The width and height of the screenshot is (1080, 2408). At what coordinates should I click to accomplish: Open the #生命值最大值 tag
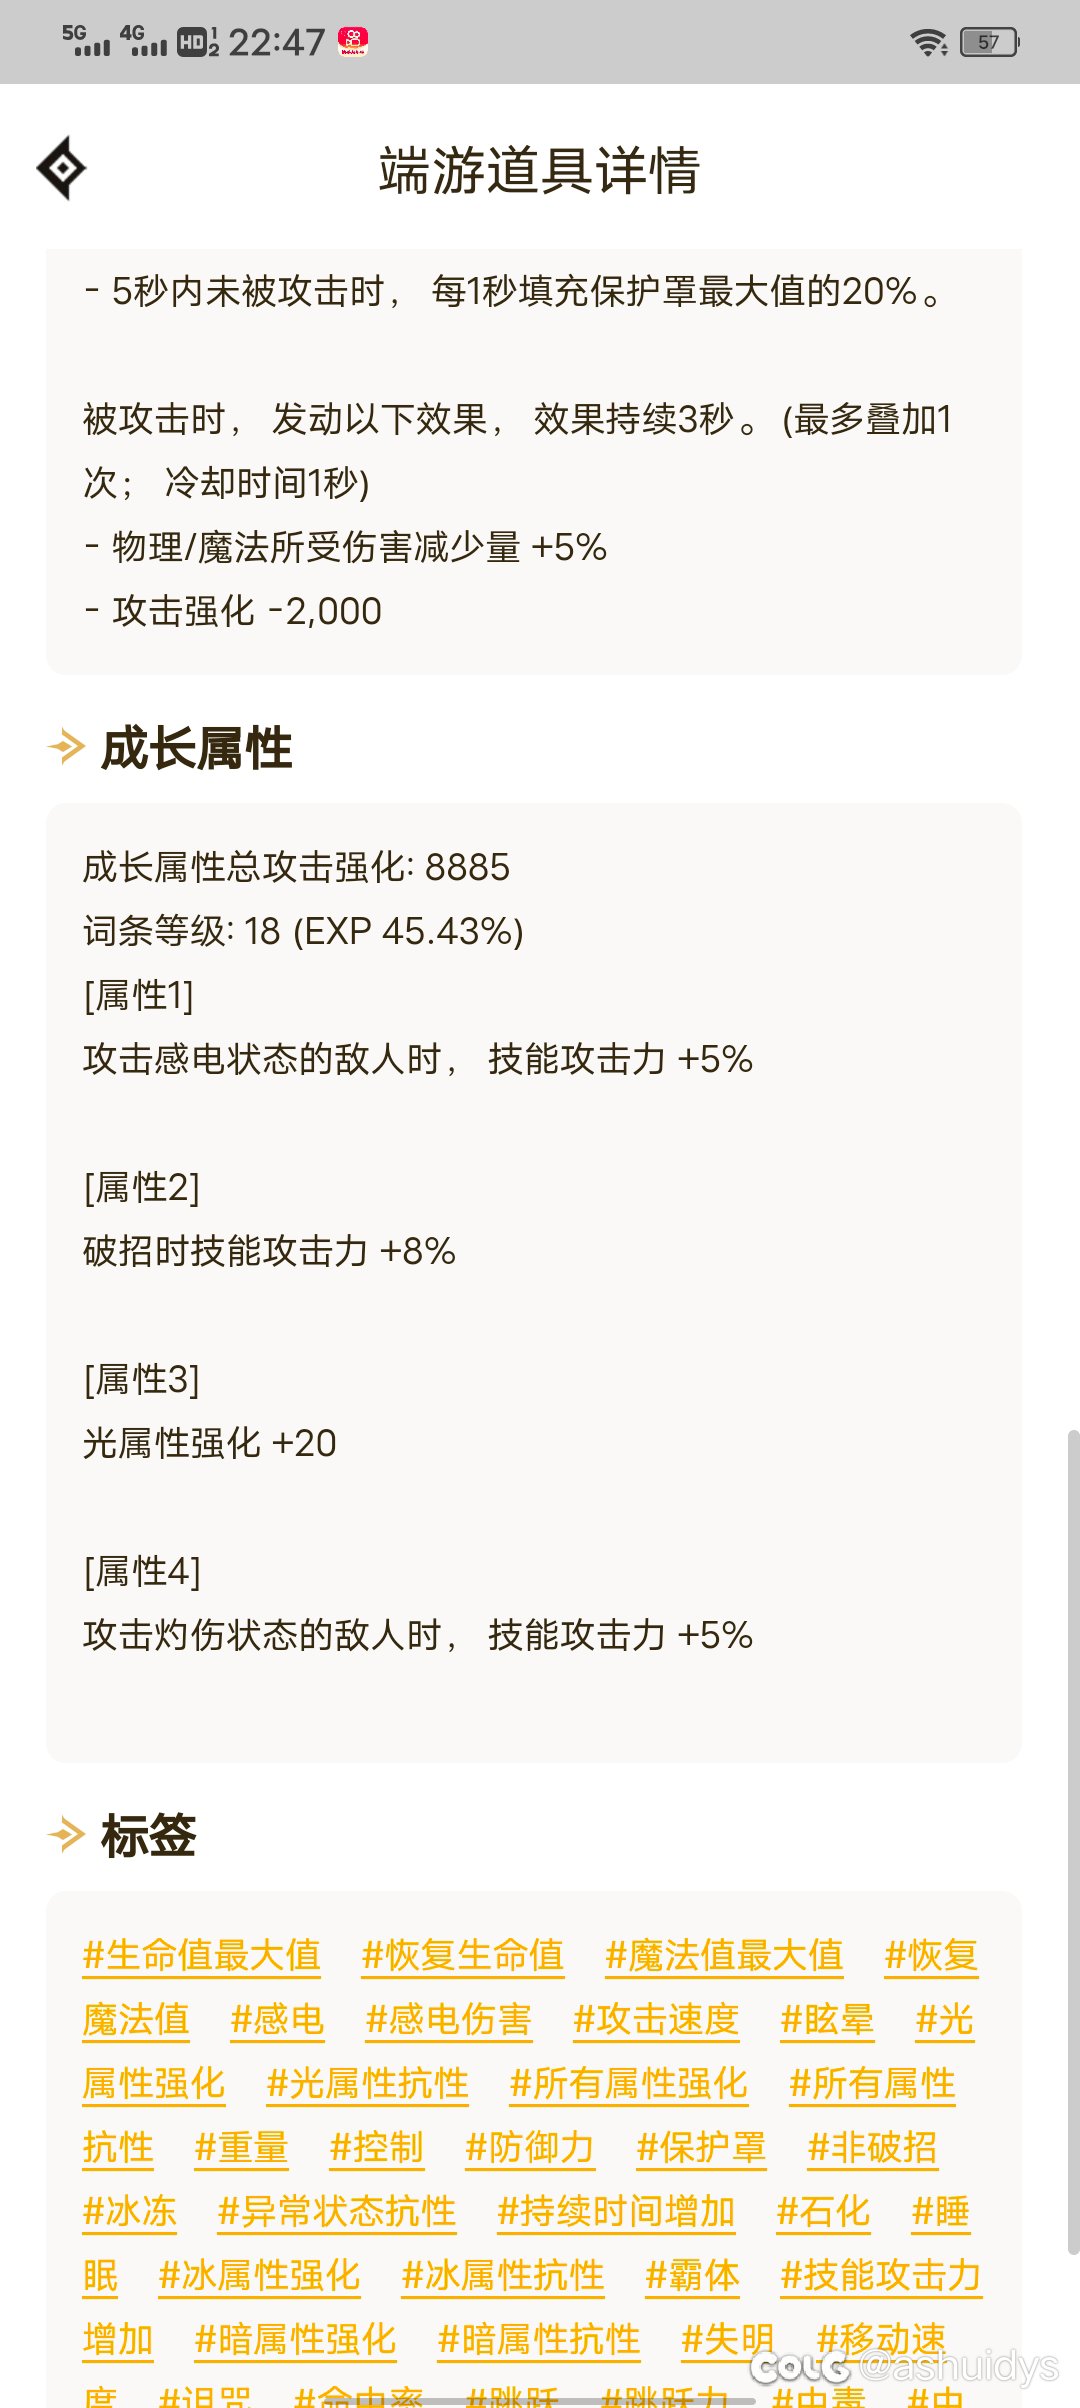click(201, 1954)
